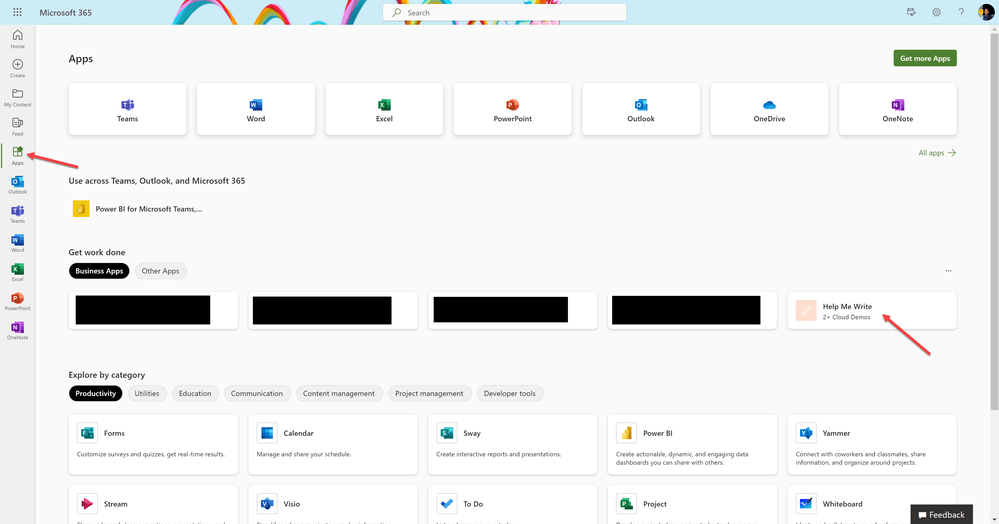Open the Excel app card
This screenshot has width=999, height=524.
pyautogui.click(x=384, y=109)
